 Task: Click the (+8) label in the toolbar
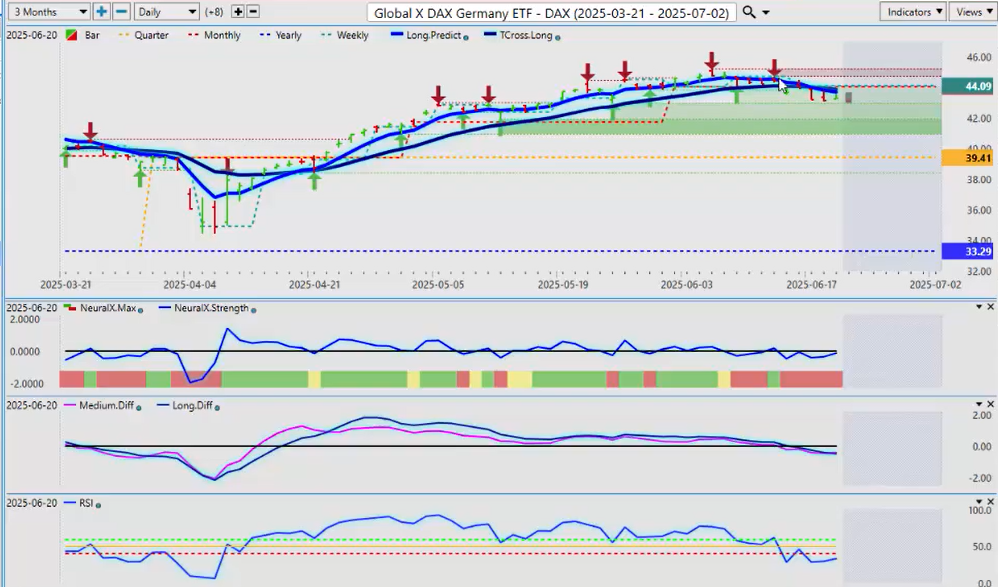pos(213,12)
